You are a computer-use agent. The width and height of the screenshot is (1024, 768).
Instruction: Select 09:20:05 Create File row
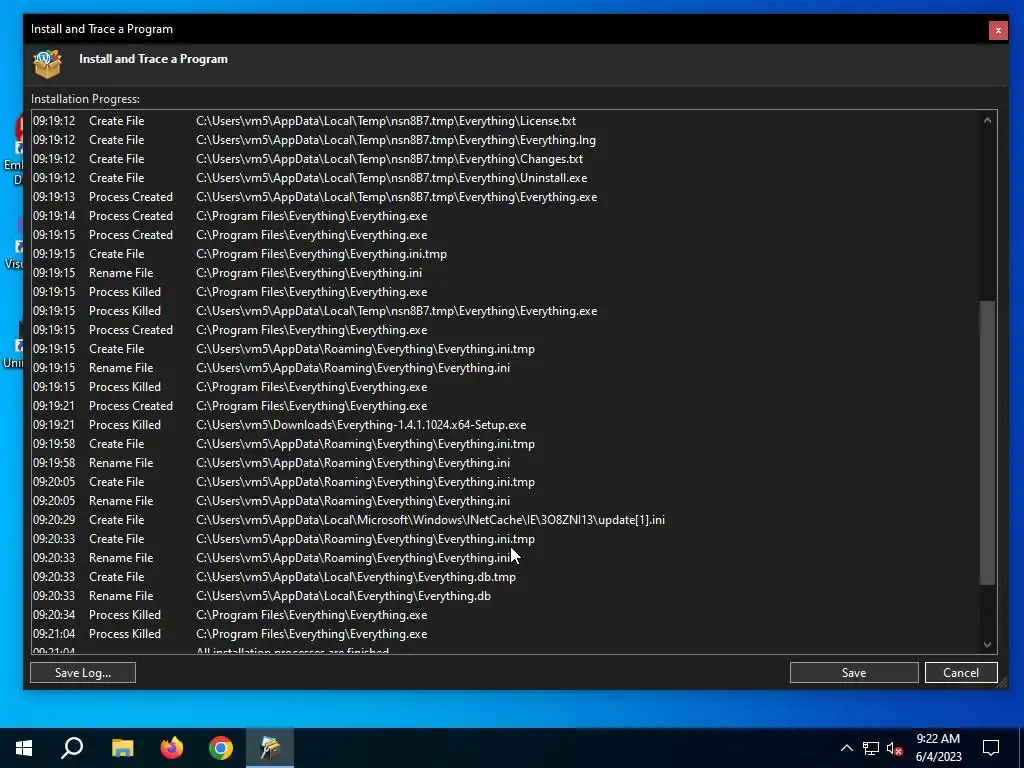coord(505,481)
